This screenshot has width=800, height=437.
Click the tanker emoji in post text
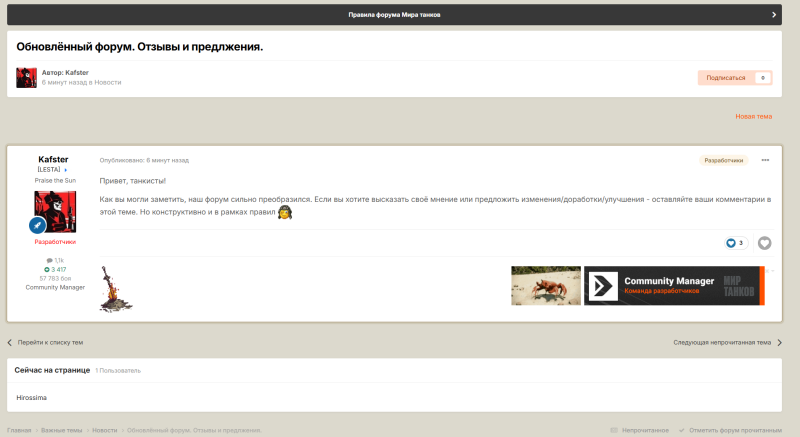(285, 212)
